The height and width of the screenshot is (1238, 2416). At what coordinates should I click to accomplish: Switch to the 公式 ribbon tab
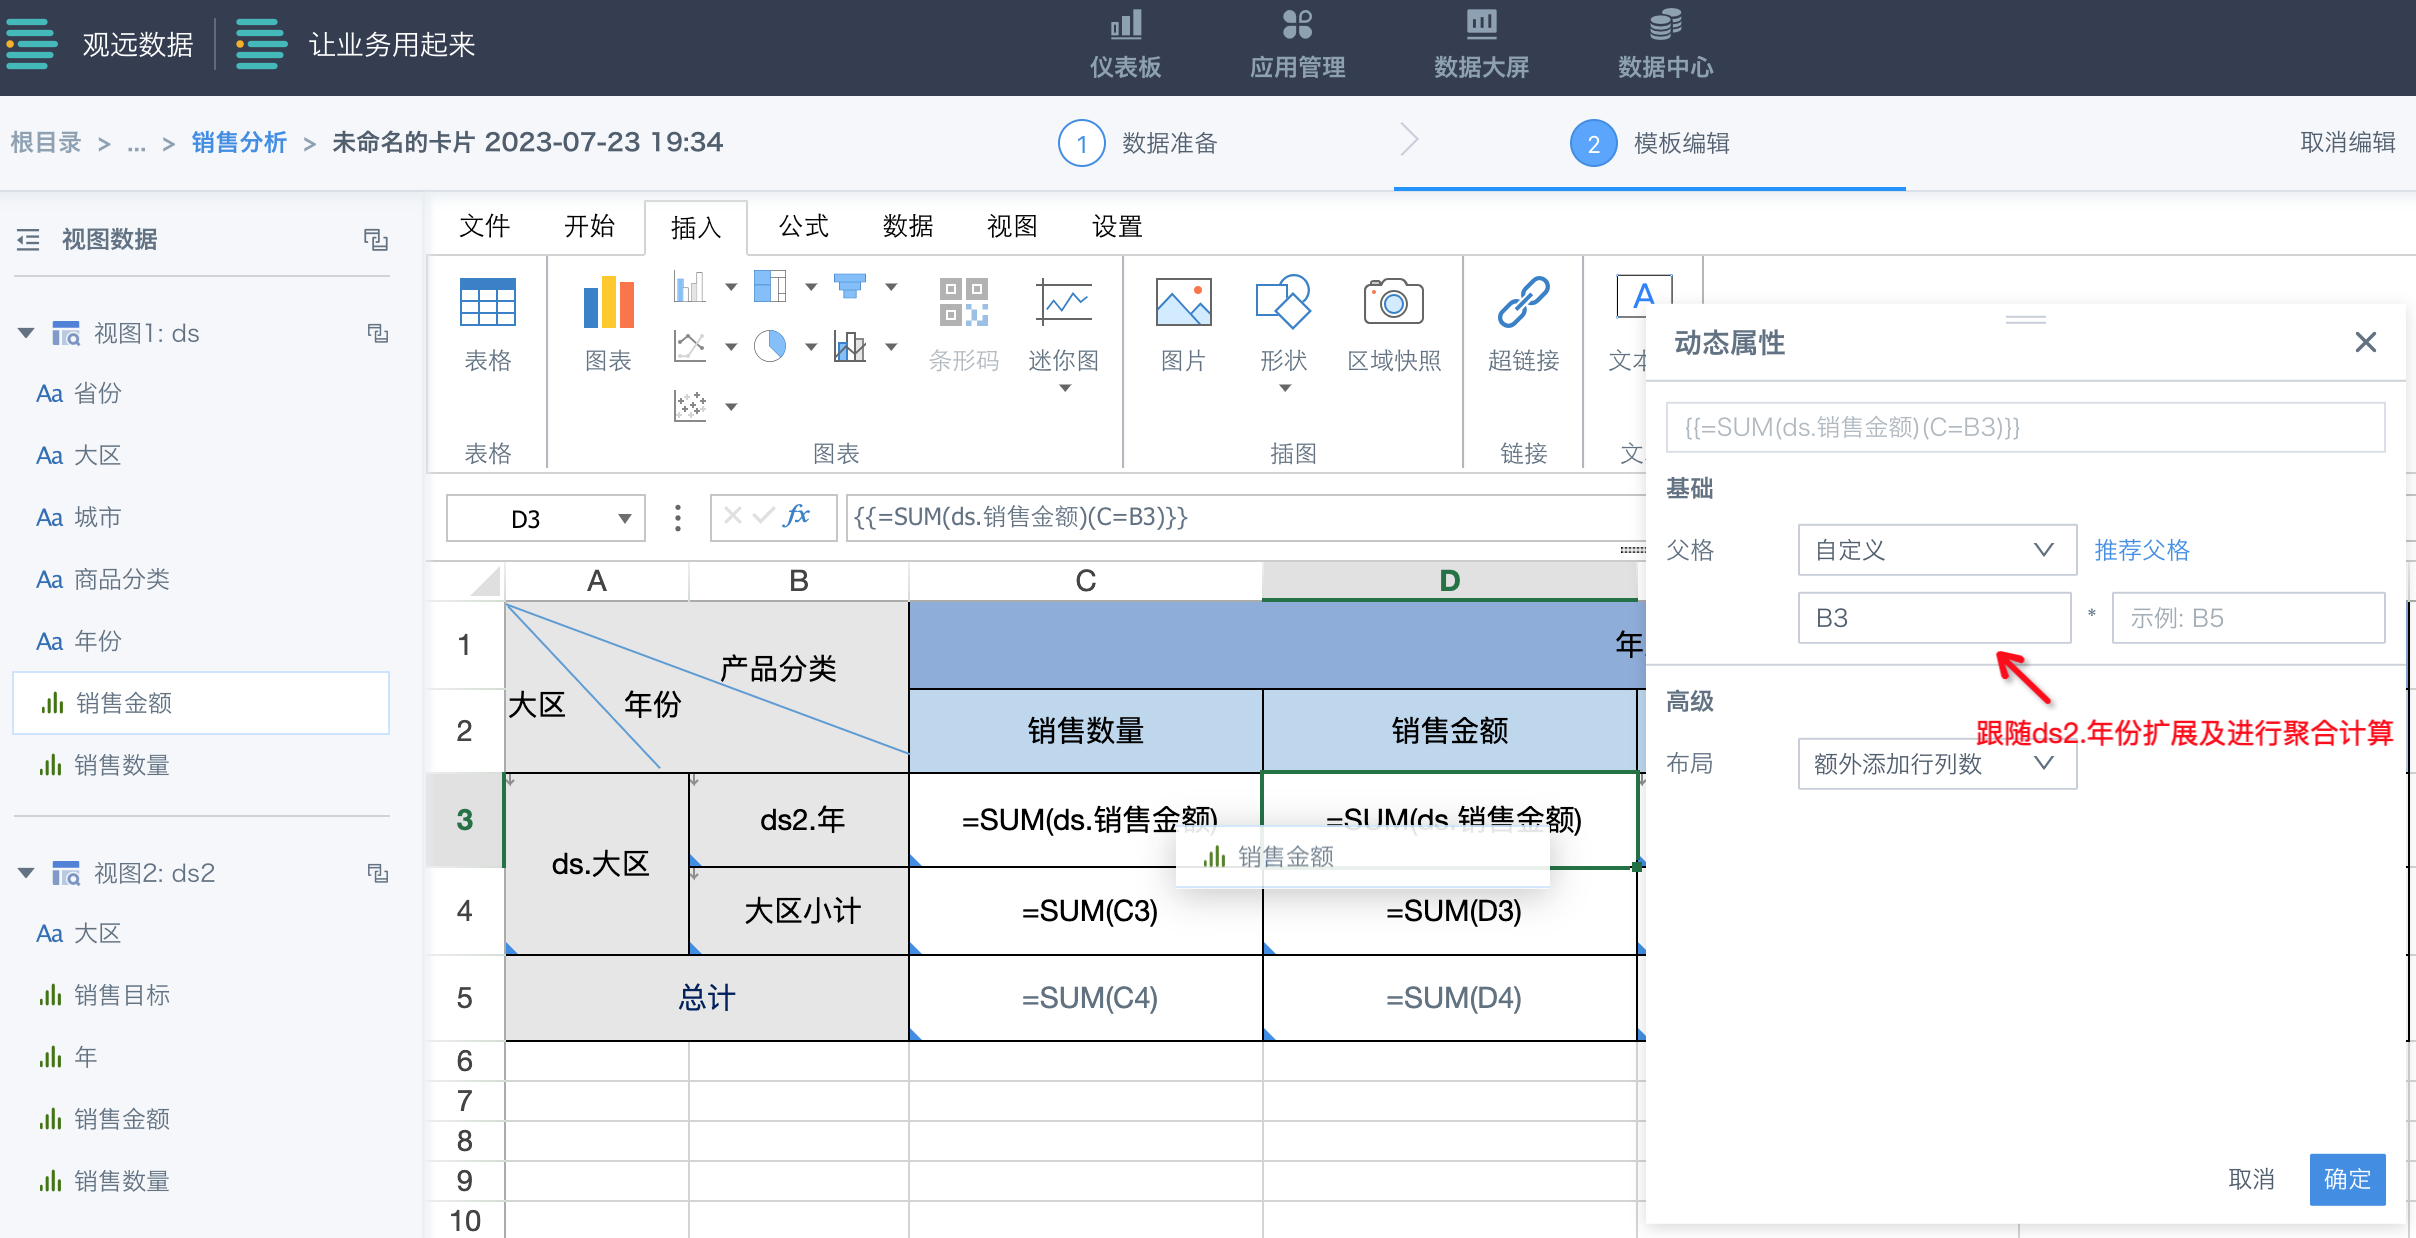coord(803,226)
